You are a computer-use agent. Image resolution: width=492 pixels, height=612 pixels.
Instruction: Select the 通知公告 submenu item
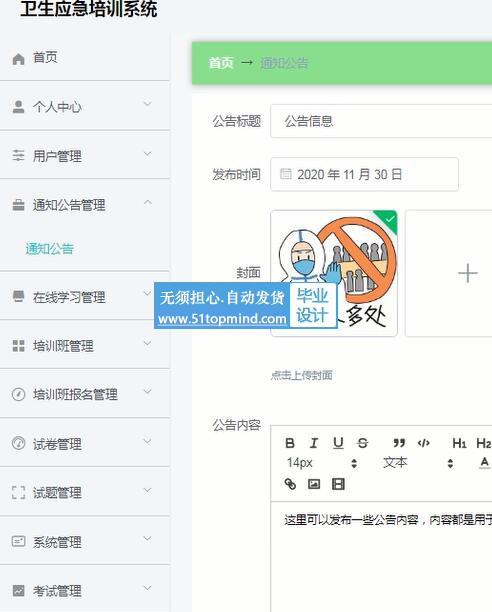(50, 249)
